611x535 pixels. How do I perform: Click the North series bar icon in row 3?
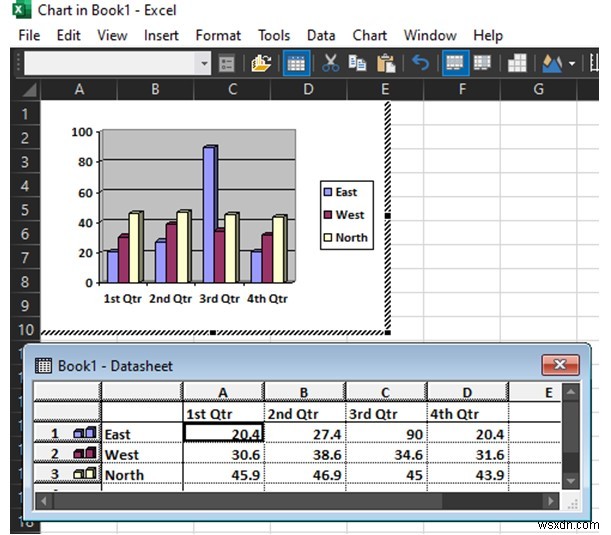click(x=85, y=474)
